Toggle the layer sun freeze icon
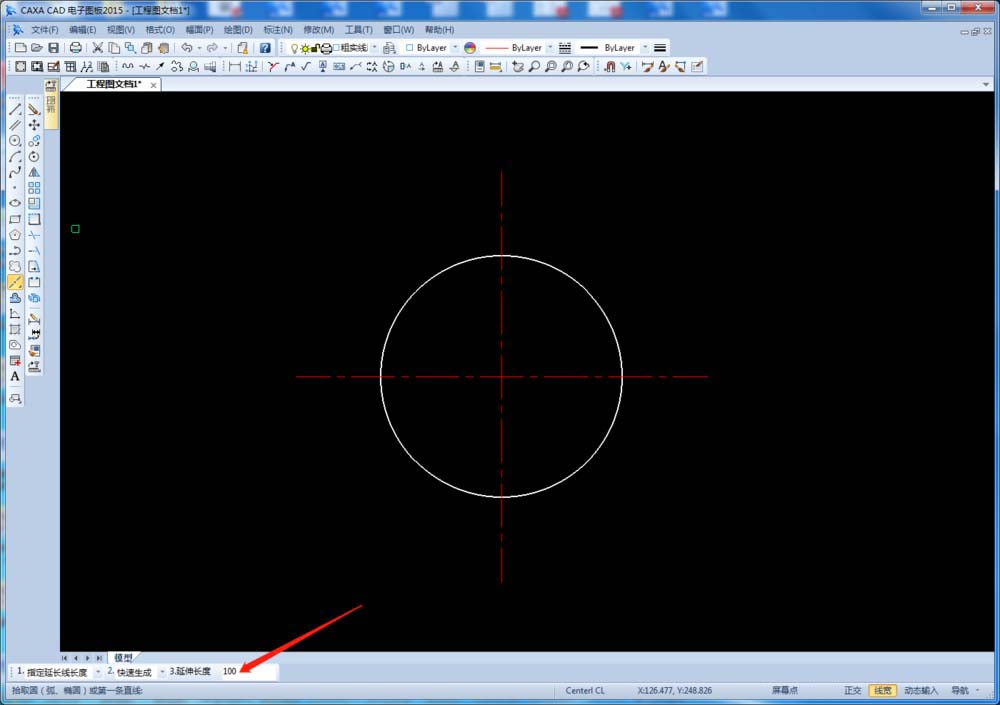The image size is (1000, 705). coord(305,48)
